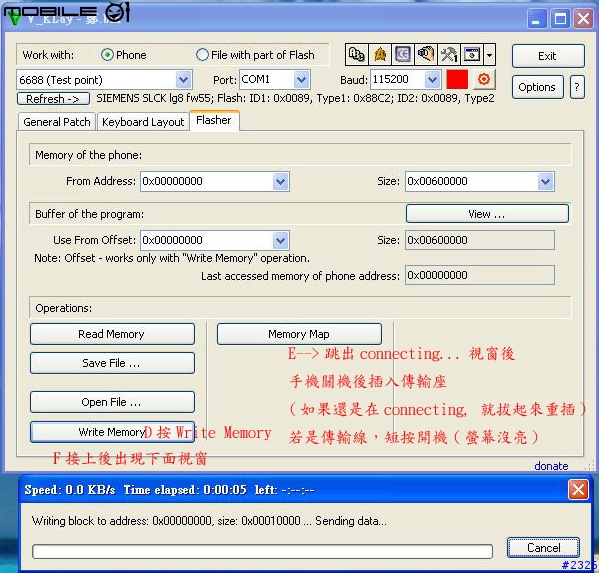This screenshot has height=573, width=599.
Task: Expand the memory Size 0x00600000 dropdown
Action: pyautogui.click(x=545, y=181)
